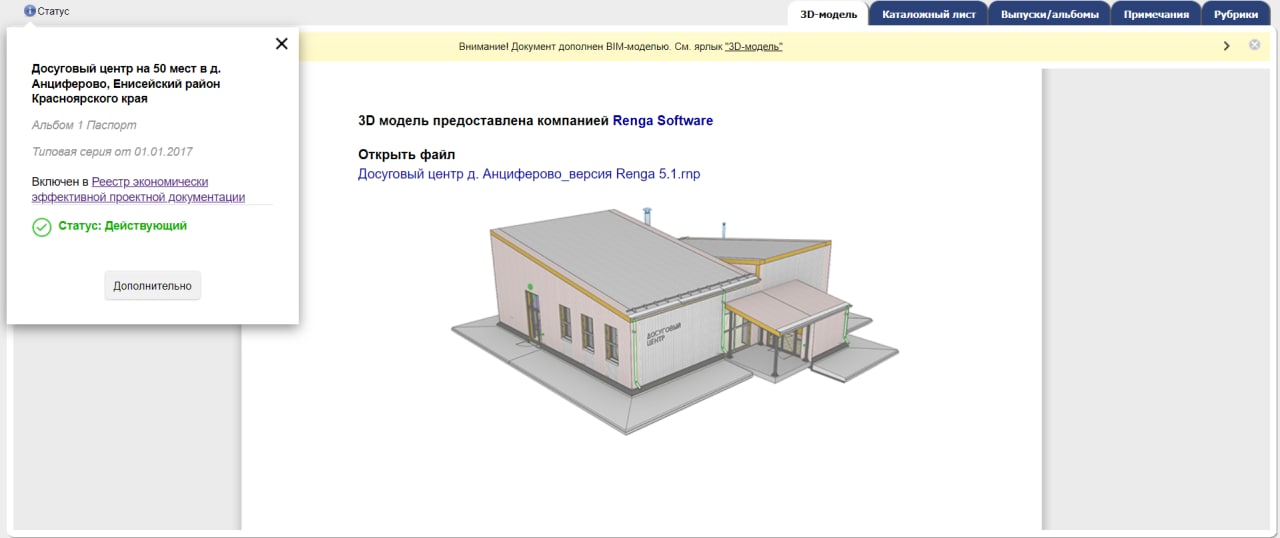The height and width of the screenshot is (538, 1280).
Task: Go to the Выпуски/альбомы tab
Action: (x=1050, y=14)
